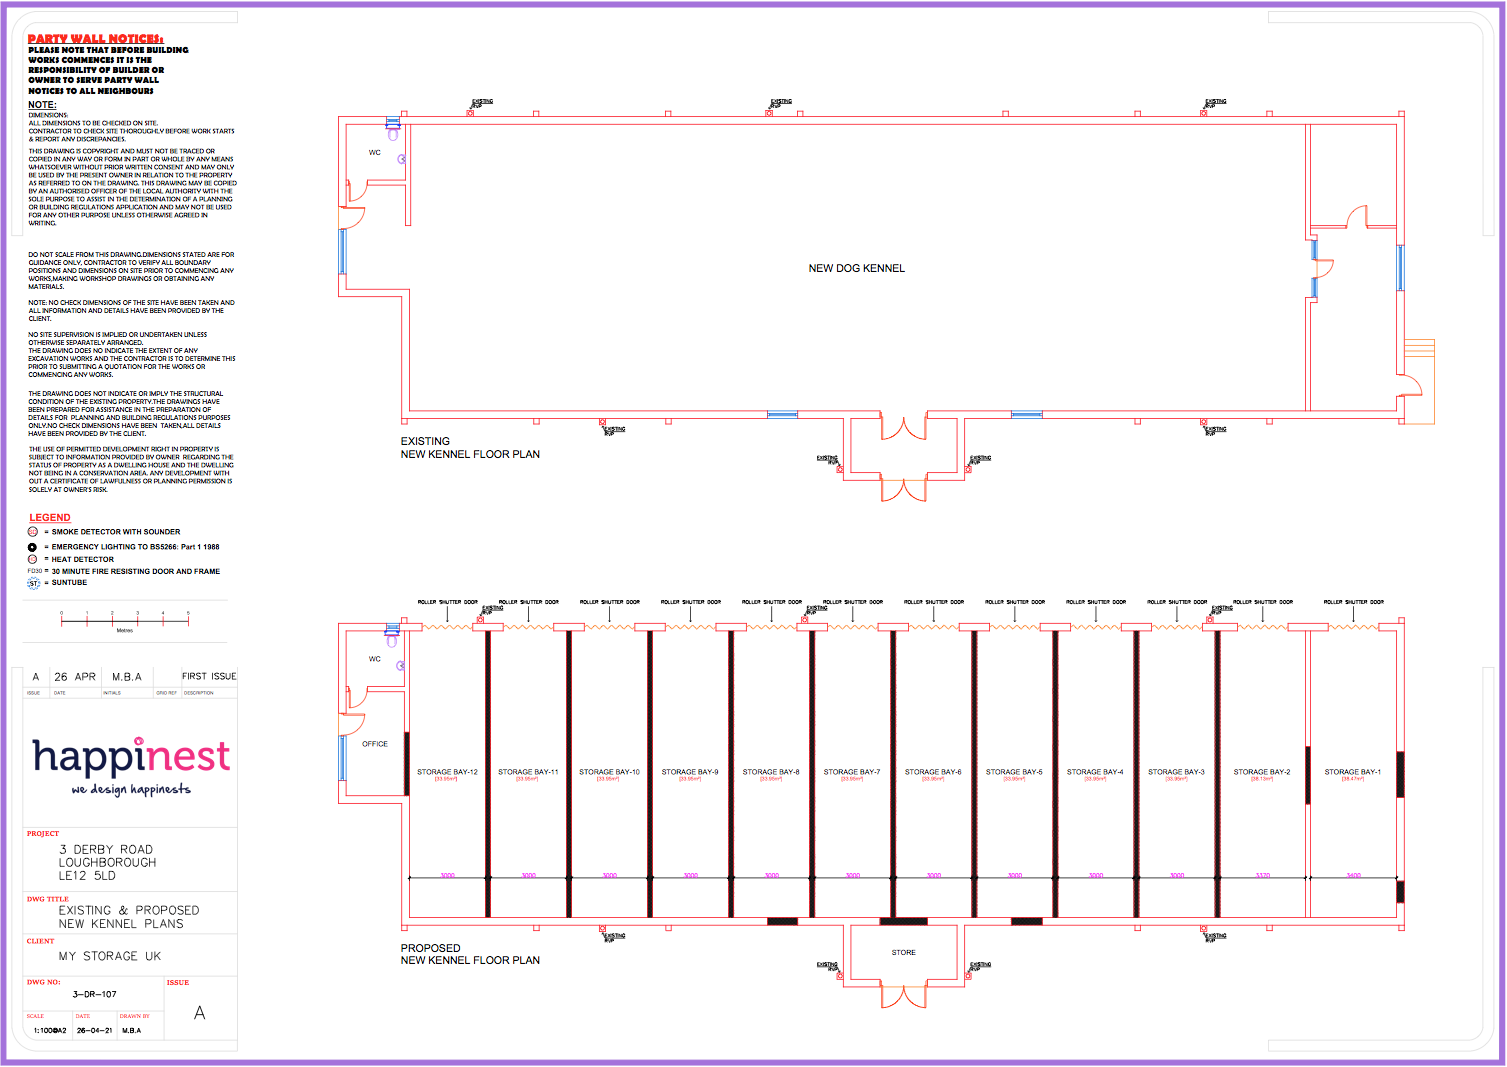The height and width of the screenshot is (1067, 1507).
Task: Click 'LE12 5LD' postcode
Action: pyautogui.click(x=87, y=876)
